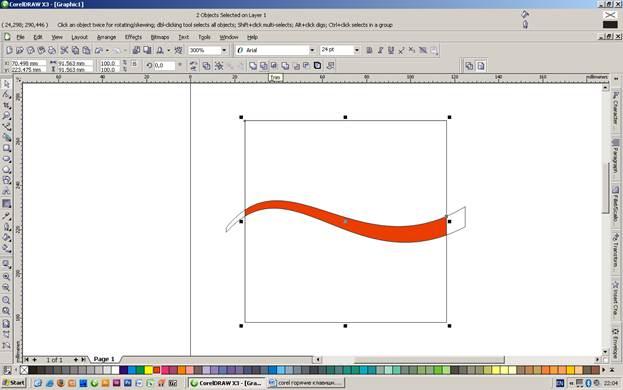This screenshot has height=390, width=623.
Task: Click the Create boundary icon in property bar
Action: point(317,66)
